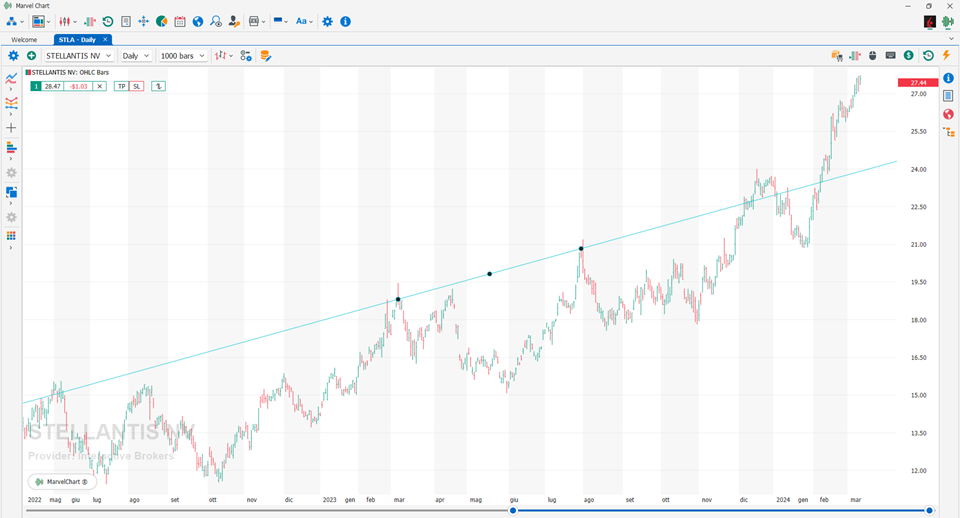This screenshot has width=960, height=518.
Task: Click the position quantity 1 box
Action: coord(36,86)
